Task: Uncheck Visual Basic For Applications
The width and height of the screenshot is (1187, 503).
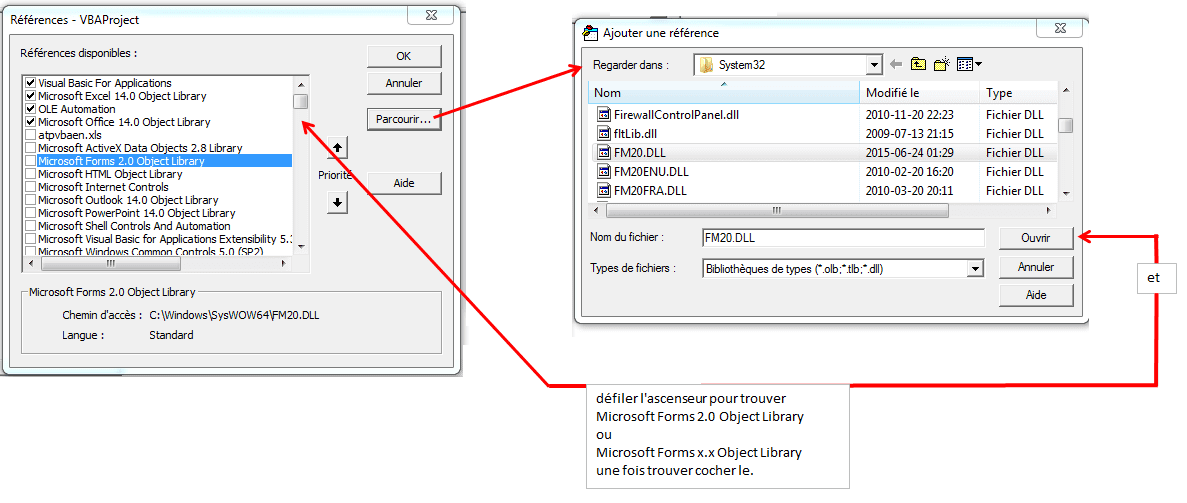Action: 30,83
